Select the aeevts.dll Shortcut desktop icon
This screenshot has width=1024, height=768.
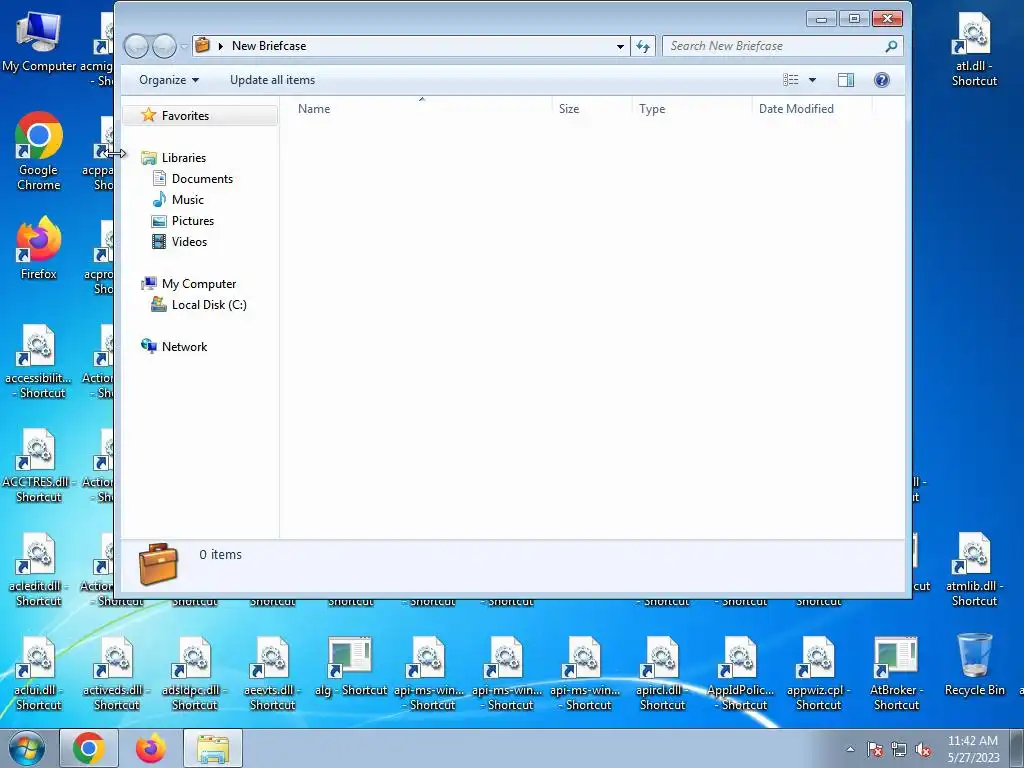click(272, 673)
